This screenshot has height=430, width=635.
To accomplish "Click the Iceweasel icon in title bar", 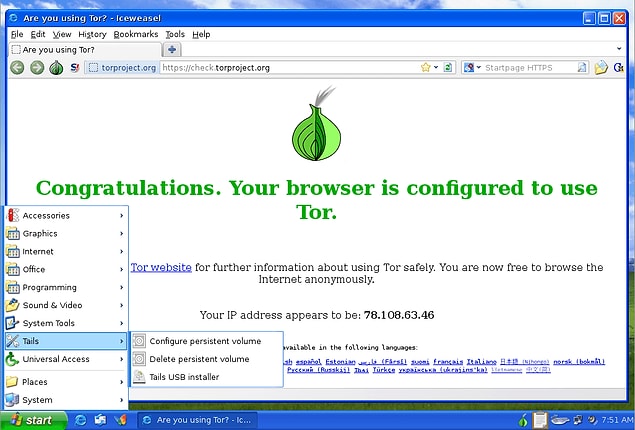I will [14, 18].
